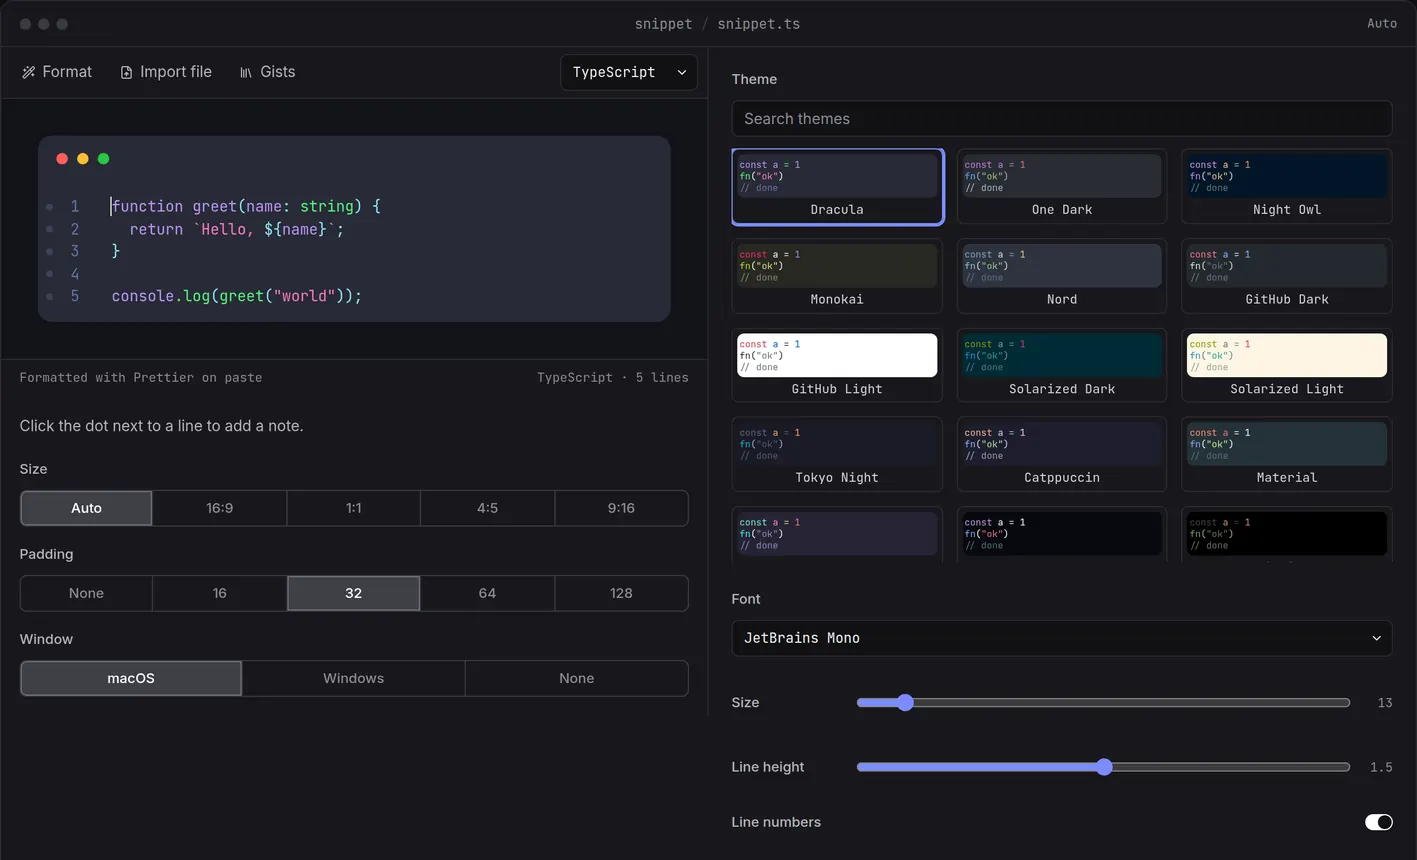Set padding to 64

(x=487, y=593)
